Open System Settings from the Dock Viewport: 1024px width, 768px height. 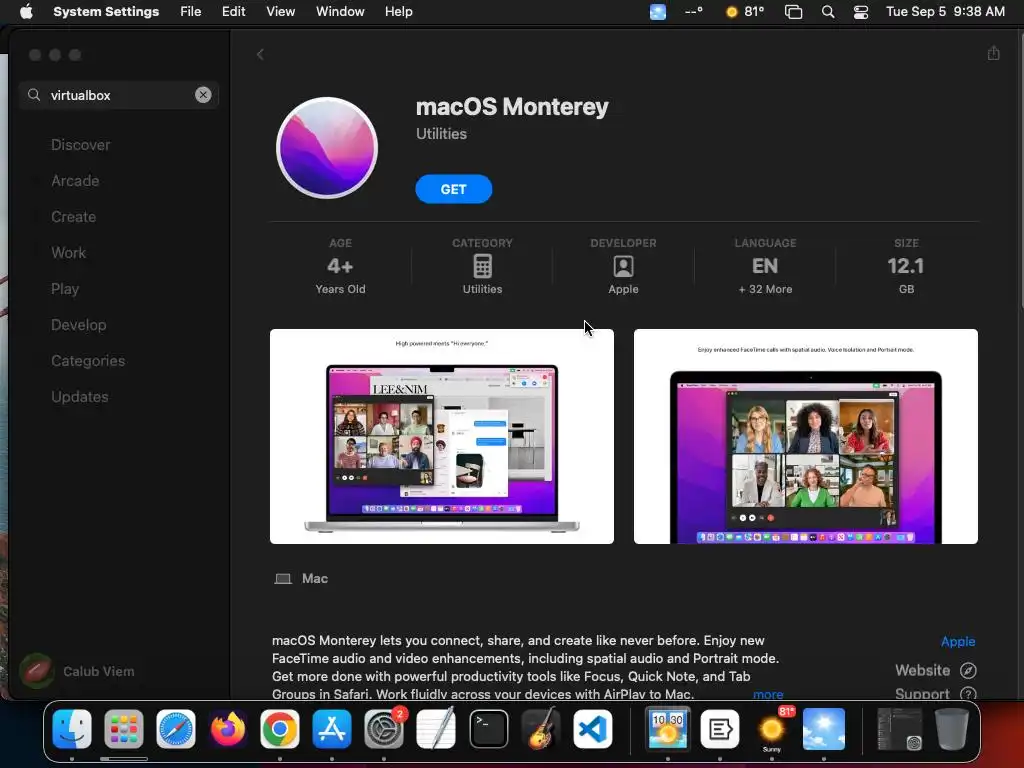[x=384, y=729]
